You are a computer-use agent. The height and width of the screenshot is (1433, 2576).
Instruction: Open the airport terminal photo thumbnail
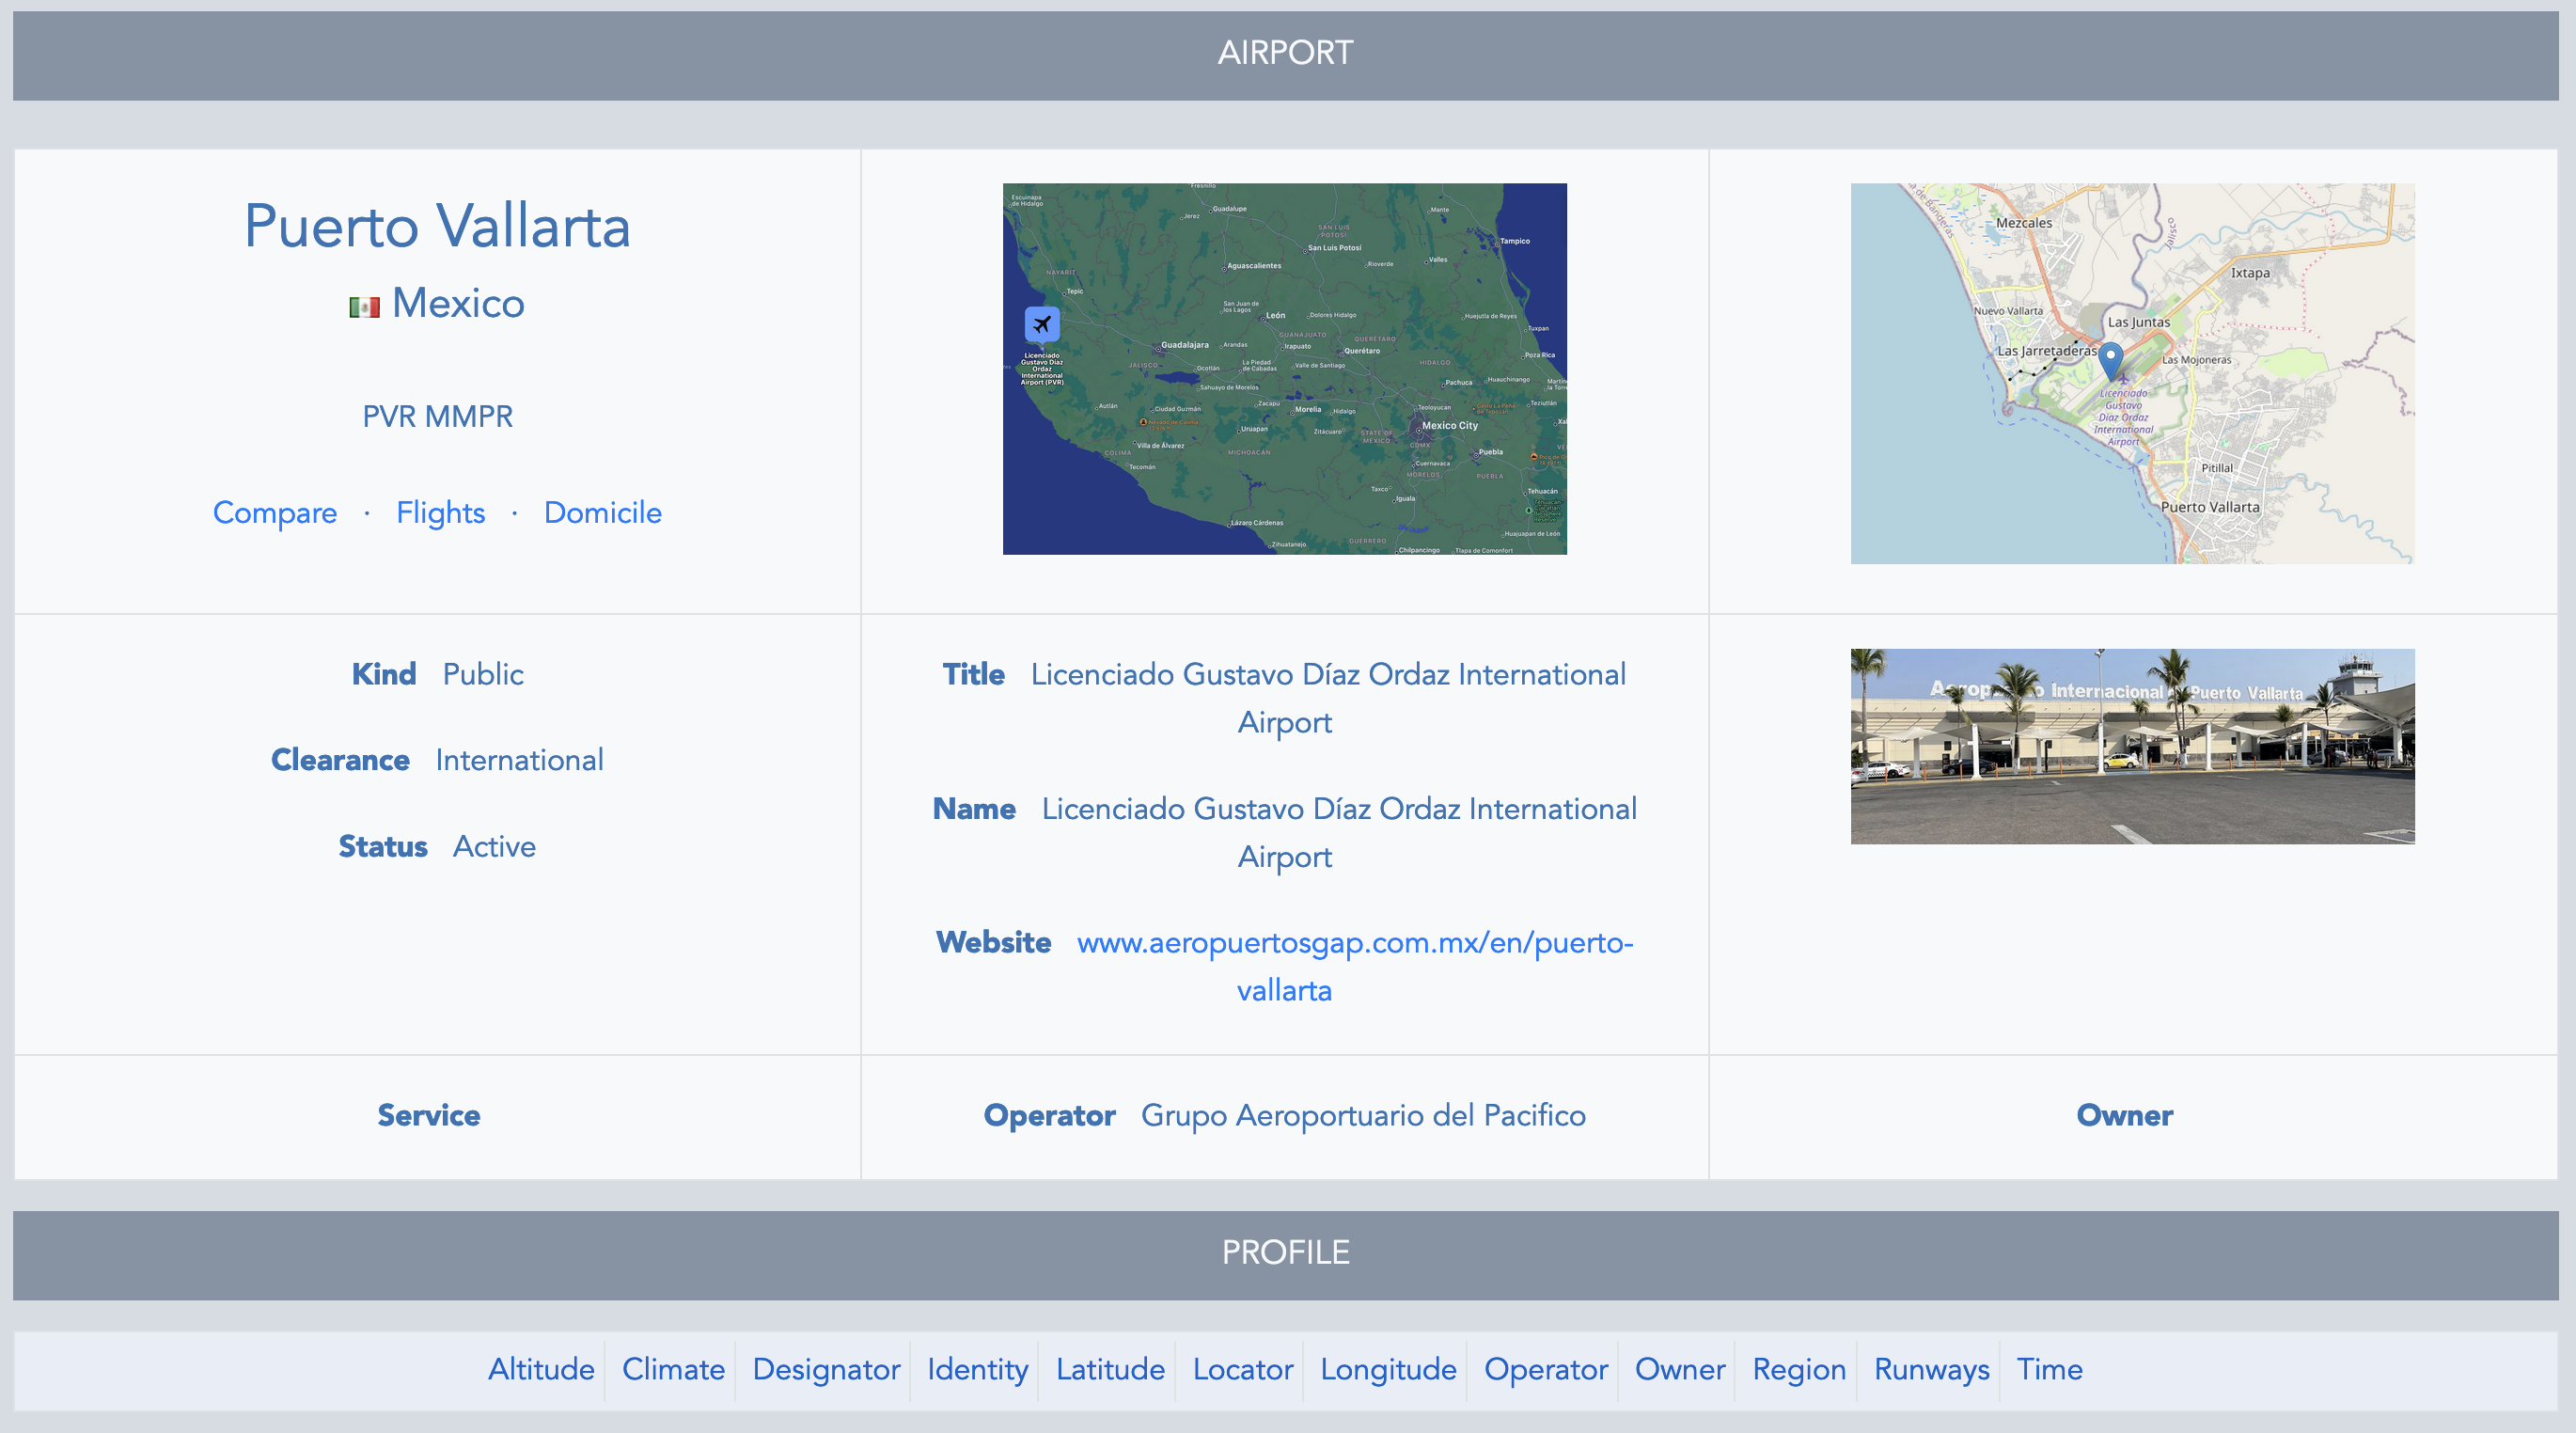[x=2131, y=746]
